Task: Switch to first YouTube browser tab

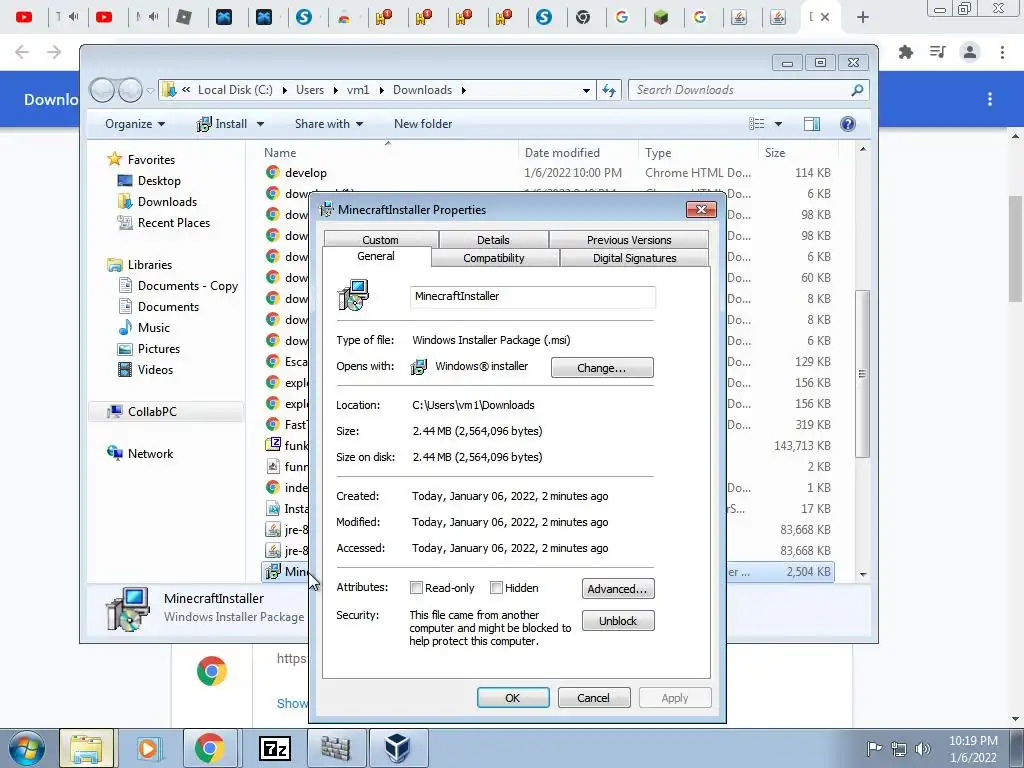Action: pos(24,17)
